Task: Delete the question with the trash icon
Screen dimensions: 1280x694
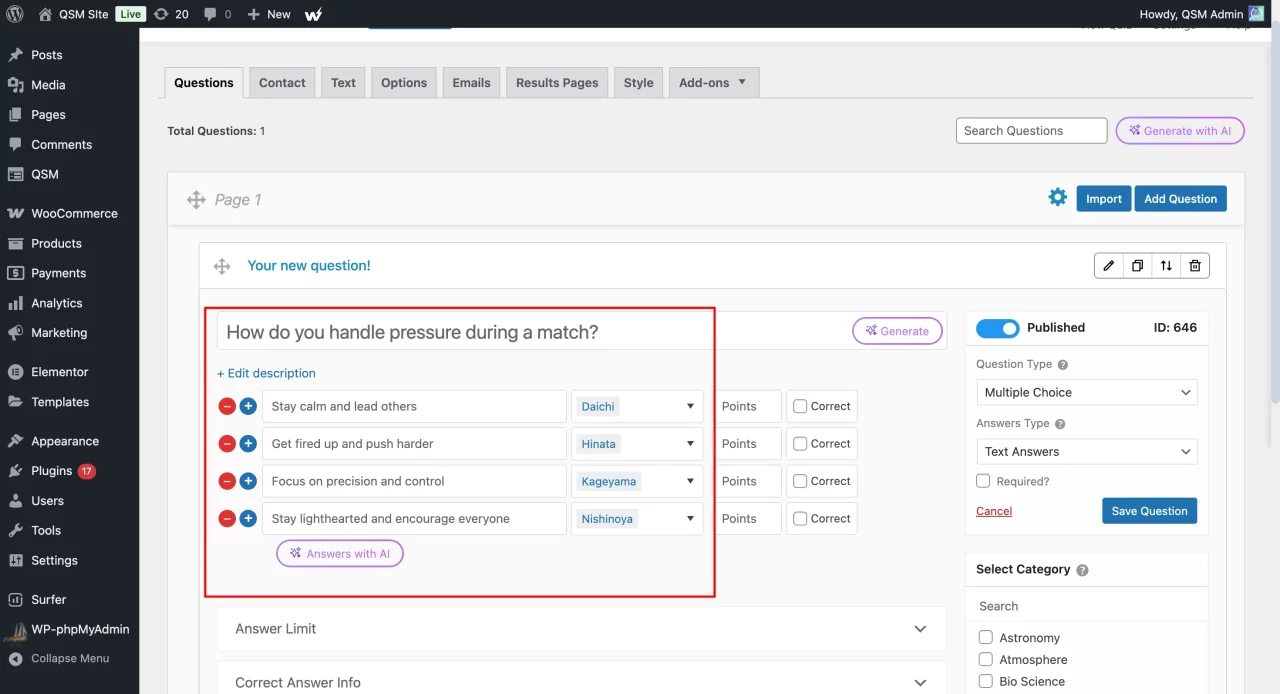Action: [1195, 266]
